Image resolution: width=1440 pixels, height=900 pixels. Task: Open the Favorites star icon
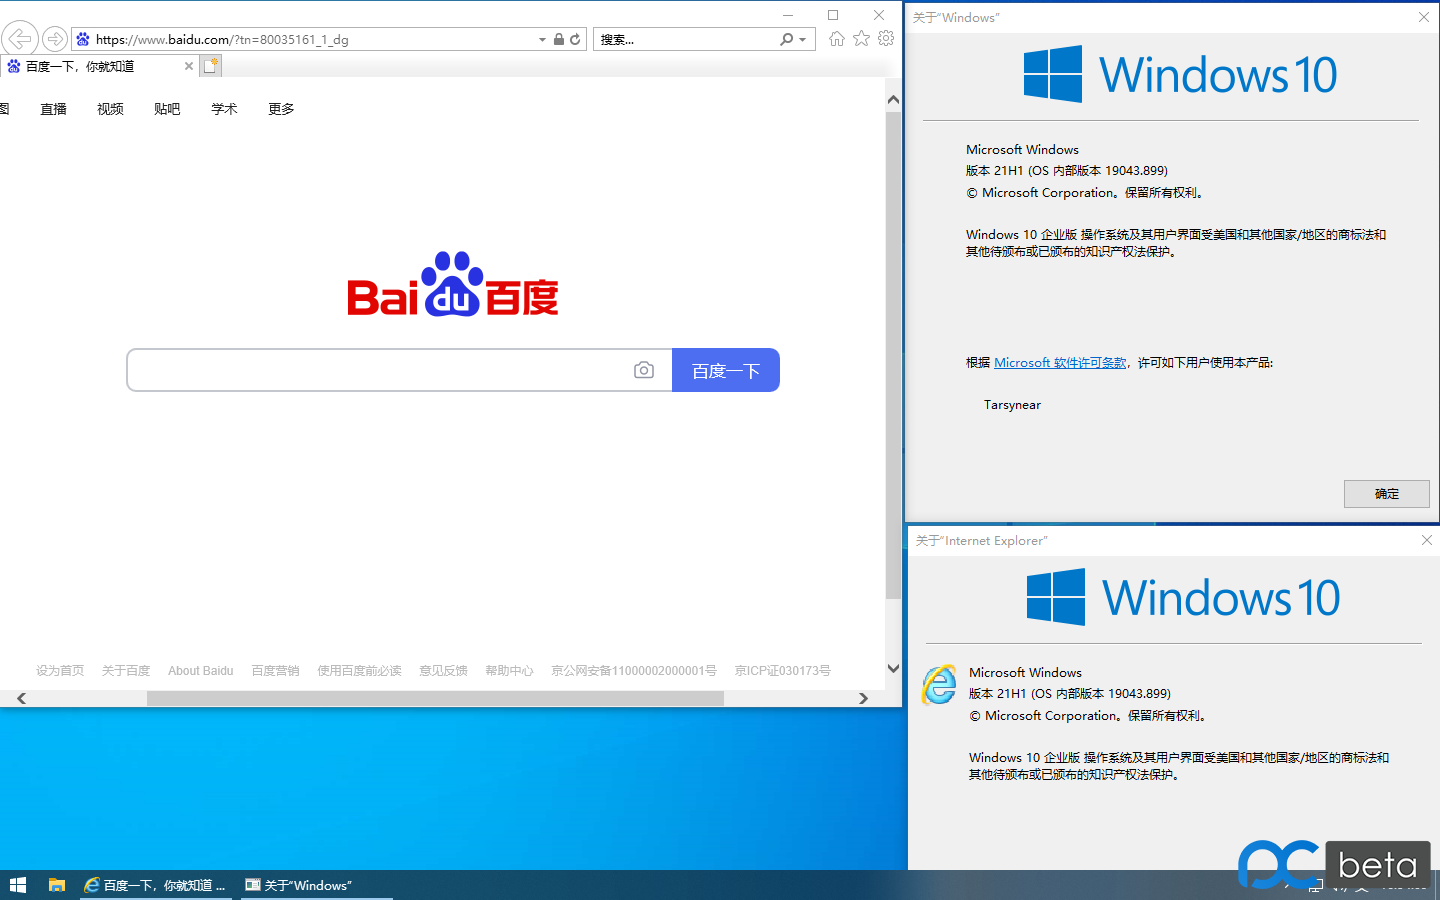[861, 39]
